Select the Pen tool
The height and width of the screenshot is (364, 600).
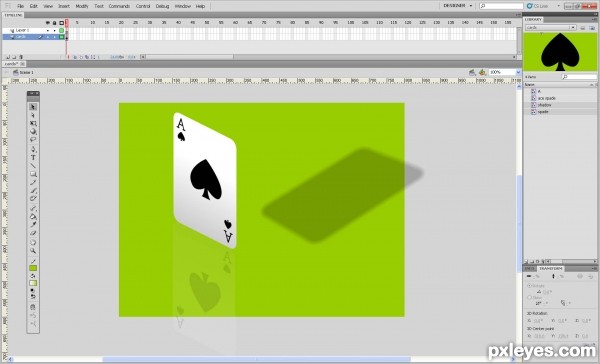point(33,149)
